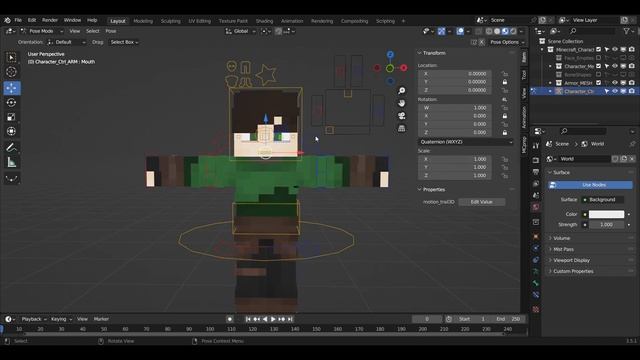The height and width of the screenshot is (360, 640).
Task: Toggle the Location Y lock
Action: tap(505, 82)
